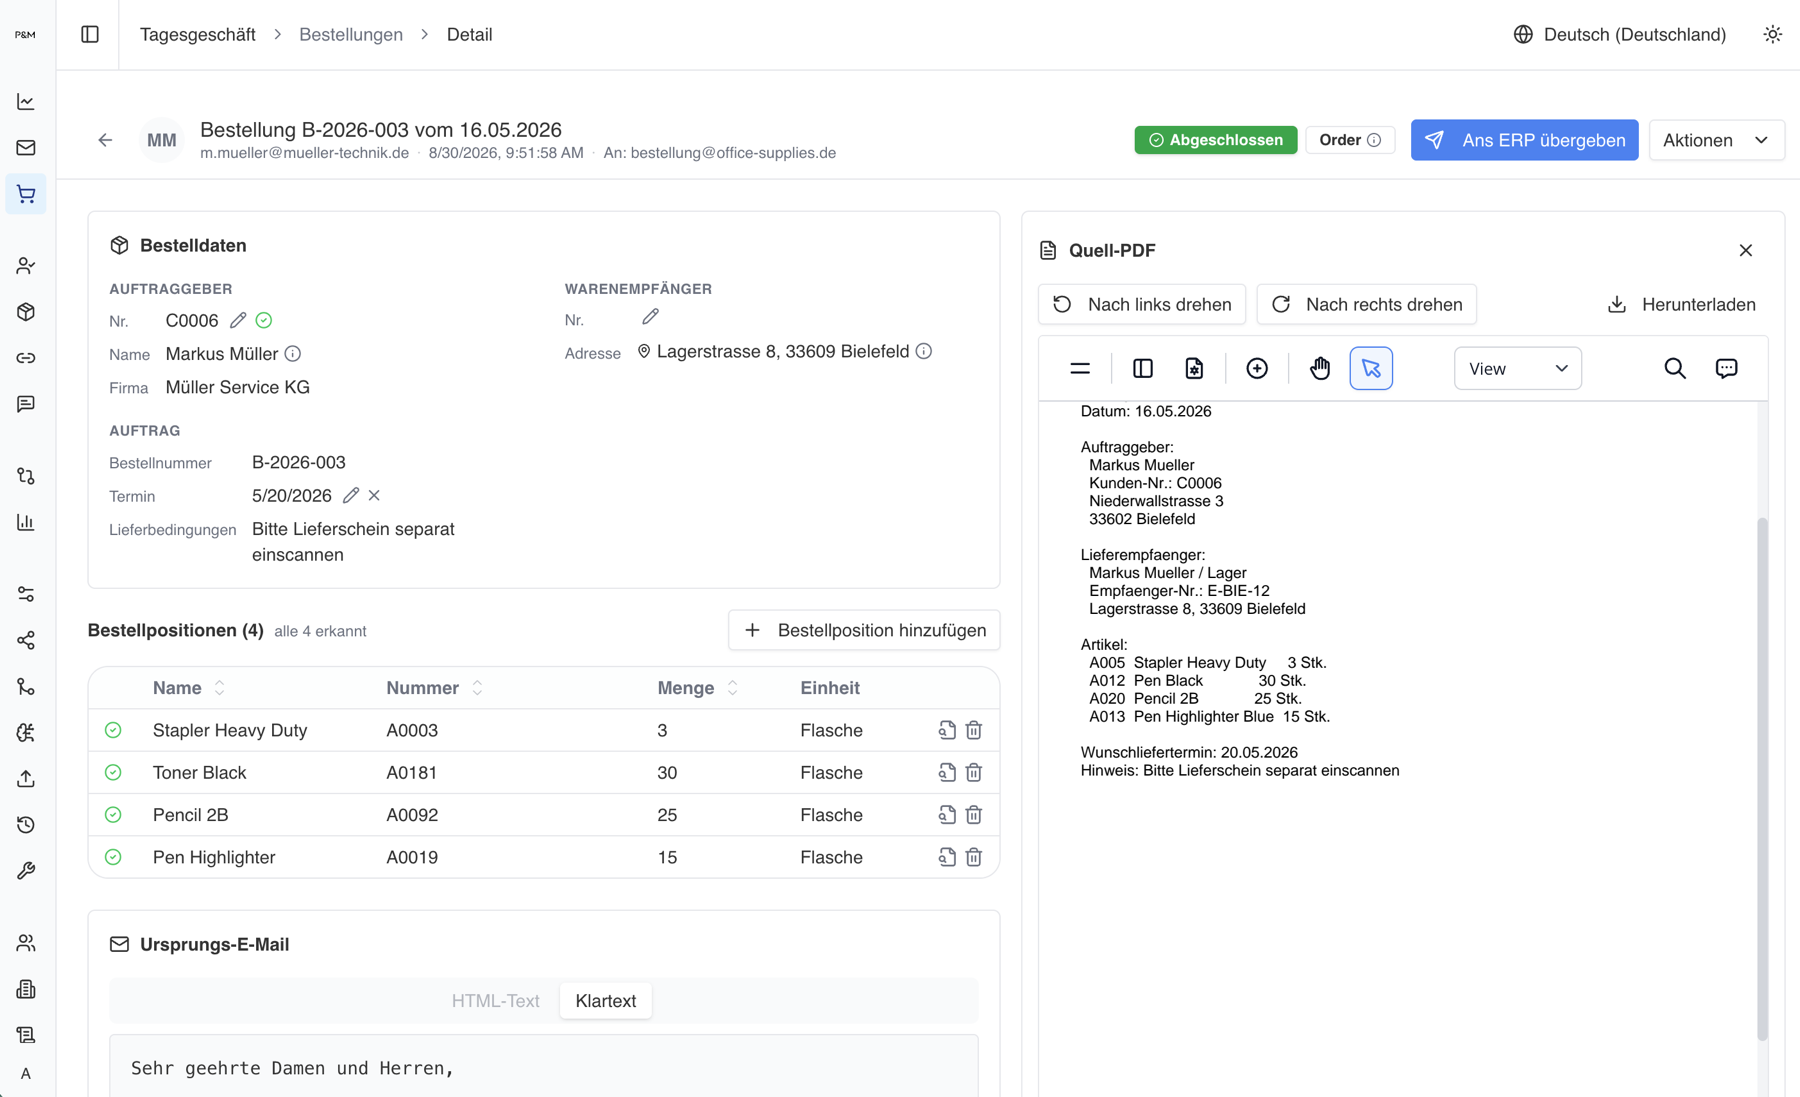Clear the Termin date with X
1800x1097 pixels.
pos(374,495)
